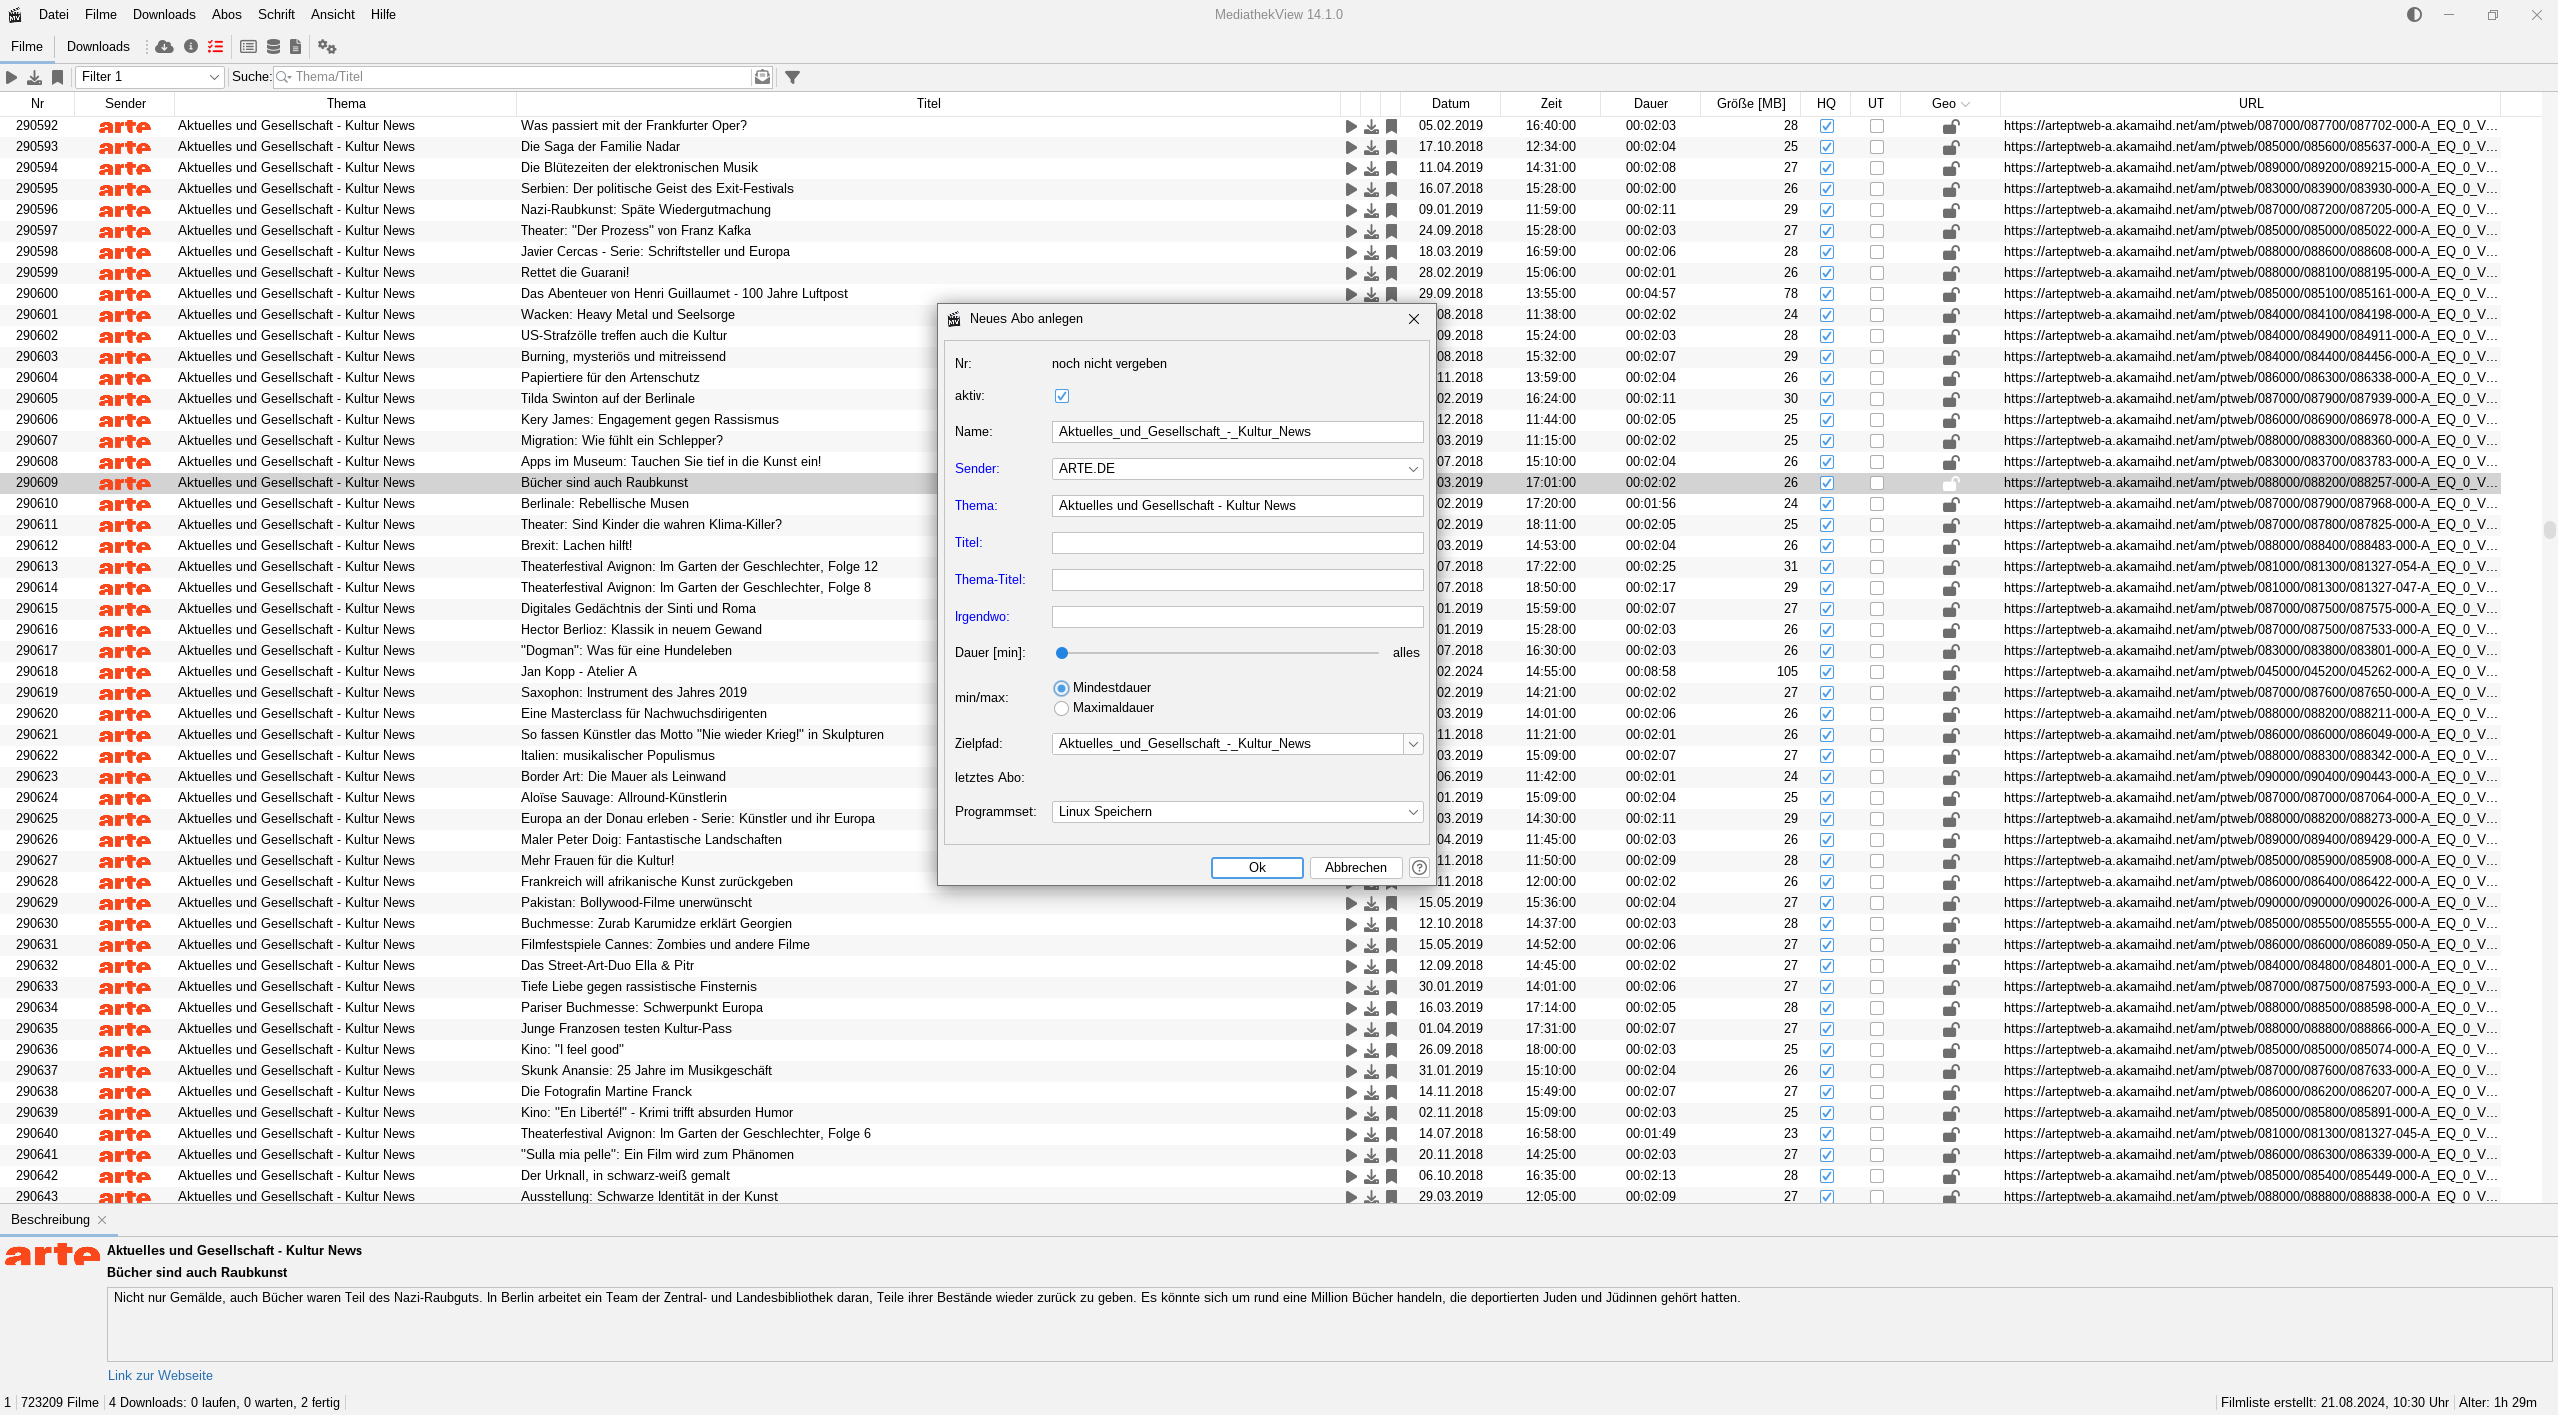Image resolution: width=2558 pixels, height=1415 pixels.
Task: Click the cloud download film list icon
Action: click(x=164, y=47)
